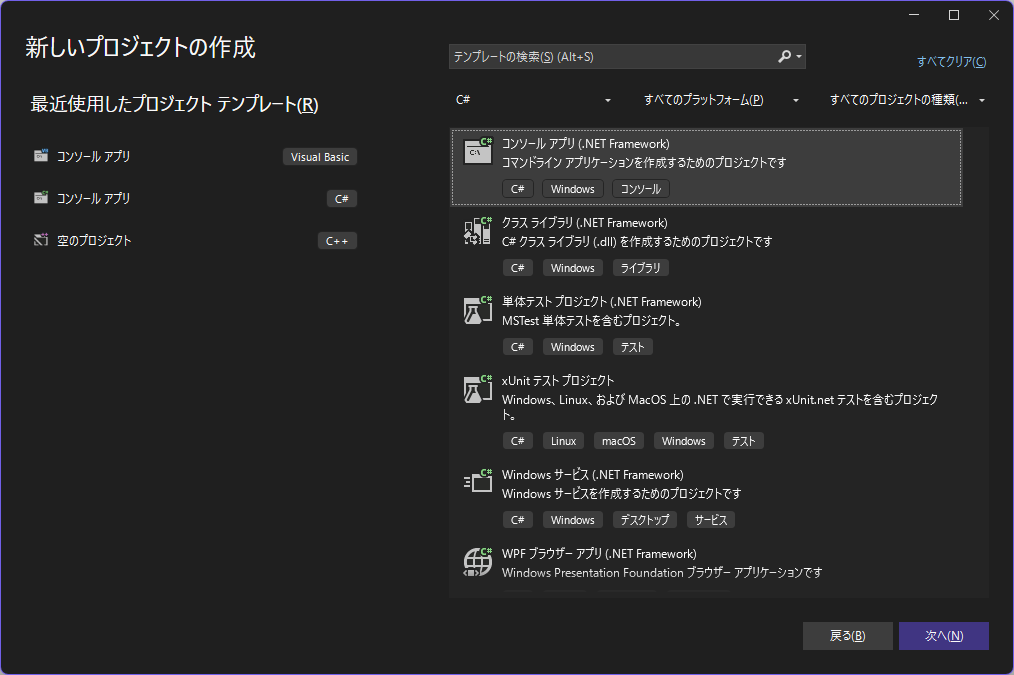Open the C# language dropdown
The width and height of the screenshot is (1014, 675).
(532, 100)
